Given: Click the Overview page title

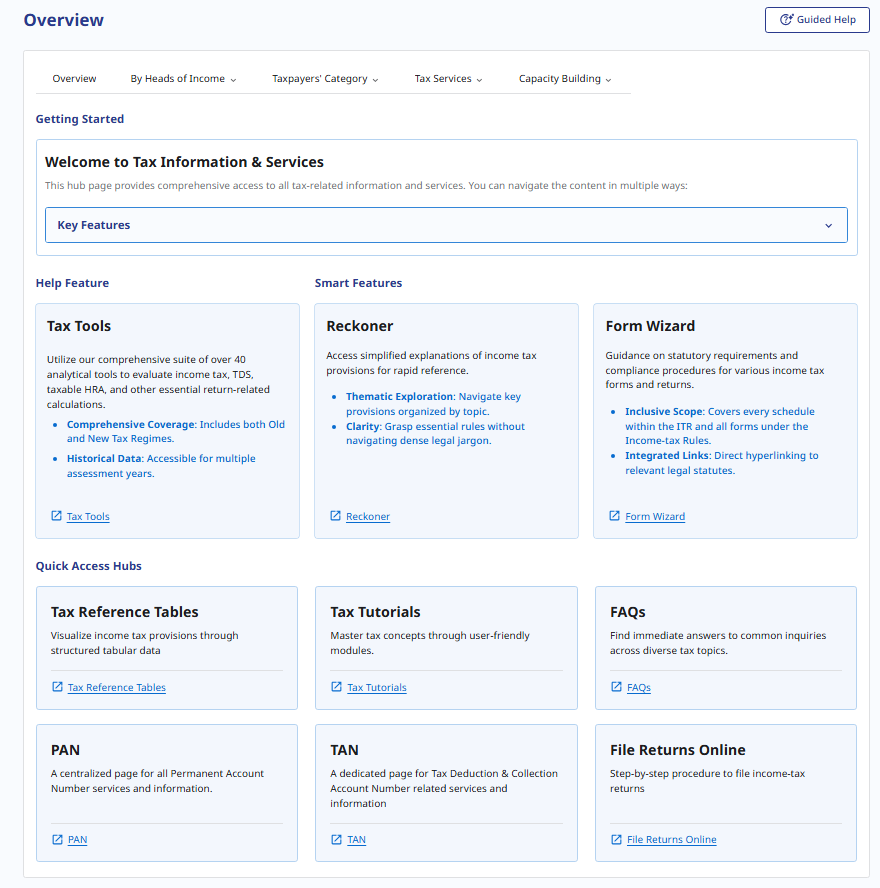Looking at the screenshot, I should click(x=63, y=20).
